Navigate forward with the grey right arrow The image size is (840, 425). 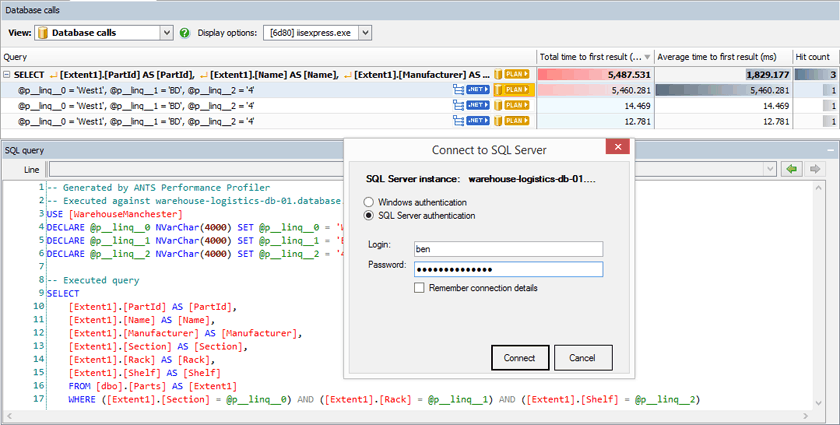click(815, 169)
